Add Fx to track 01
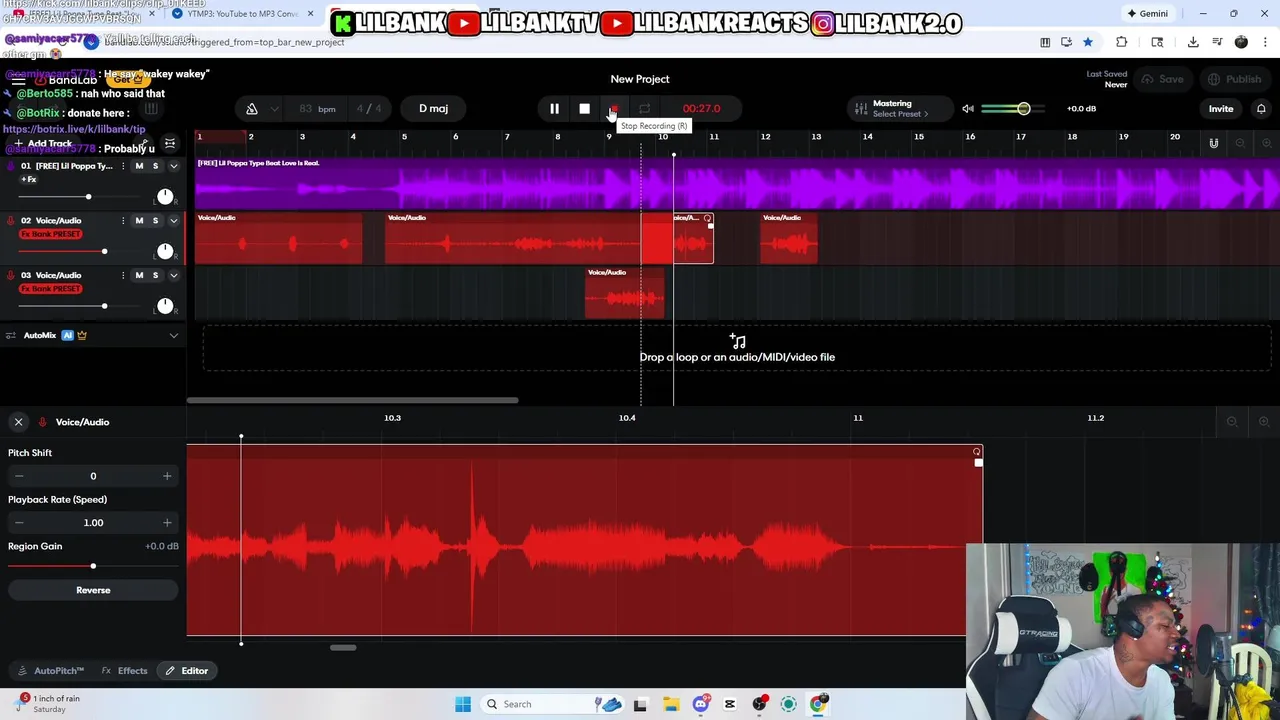1280x720 pixels. tap(29, 180)
